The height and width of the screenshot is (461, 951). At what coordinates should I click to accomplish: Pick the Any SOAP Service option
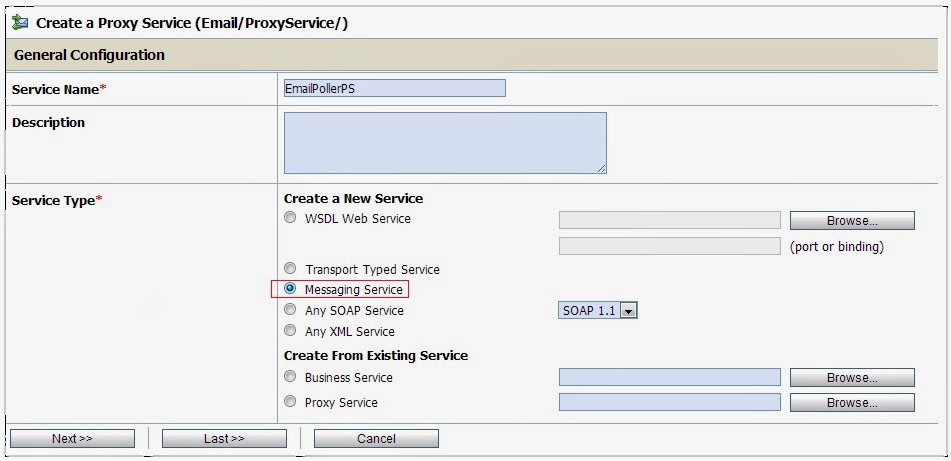(x=291, y=309)
